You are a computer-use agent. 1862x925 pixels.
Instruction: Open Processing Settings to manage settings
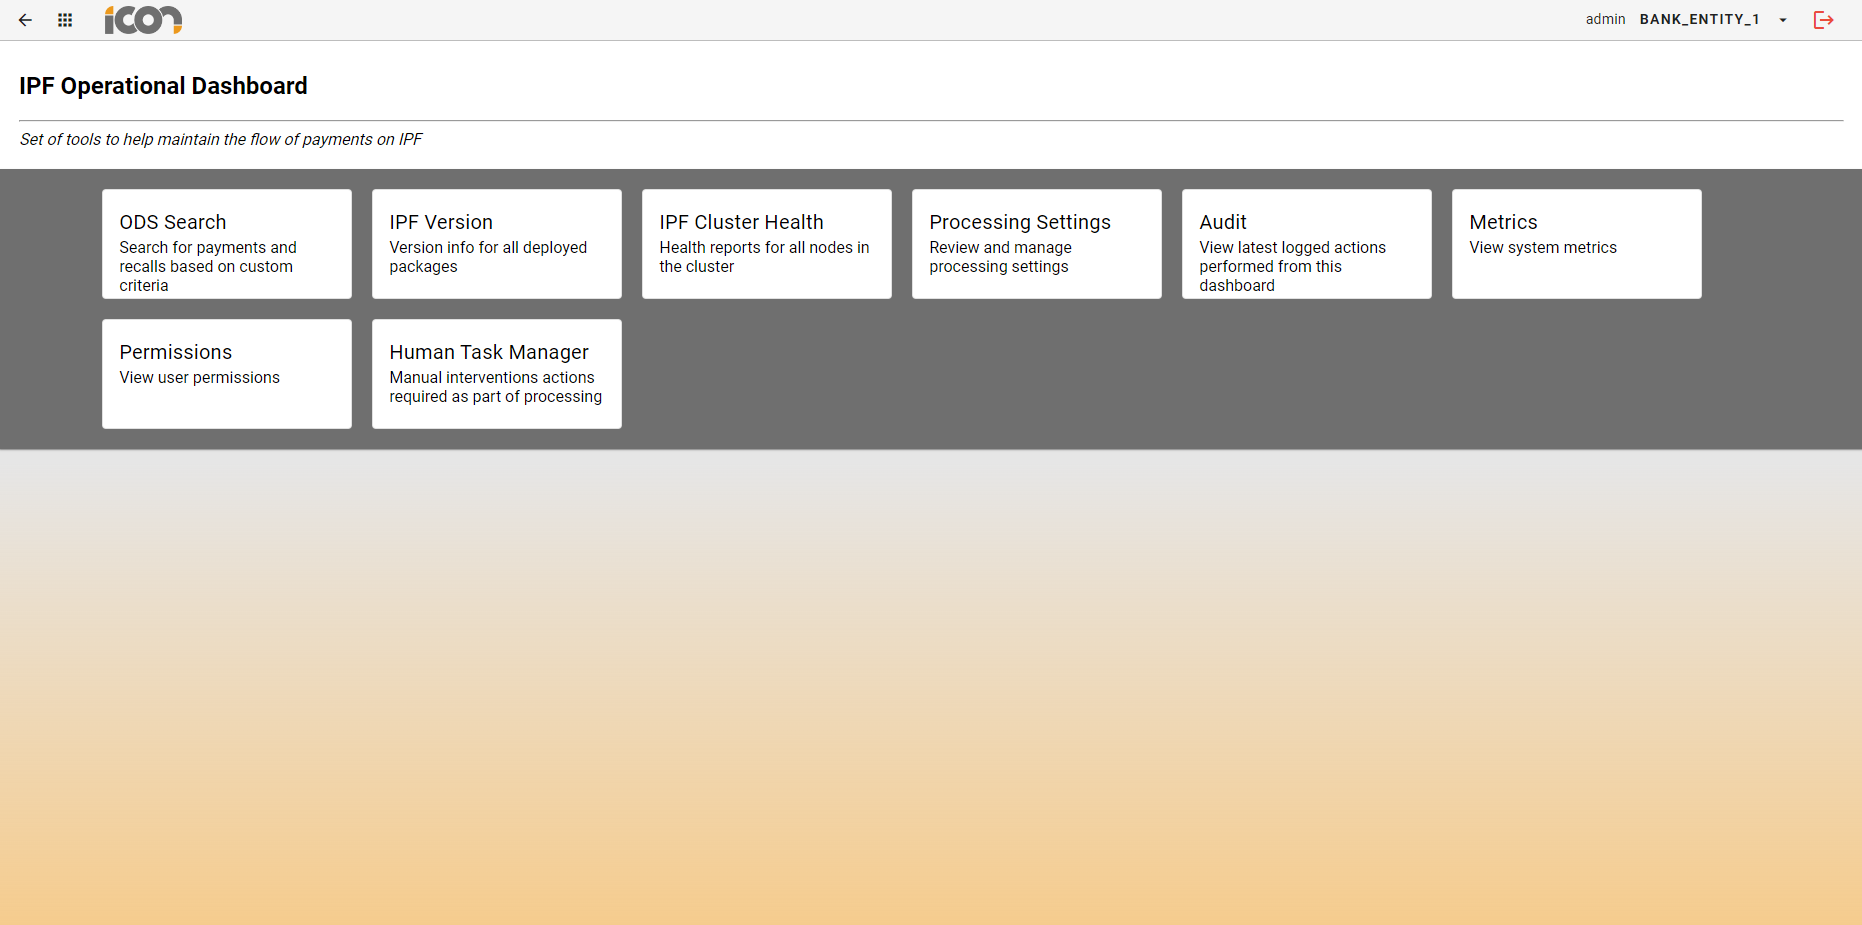pyautogui.click(x=1036, y=243)
